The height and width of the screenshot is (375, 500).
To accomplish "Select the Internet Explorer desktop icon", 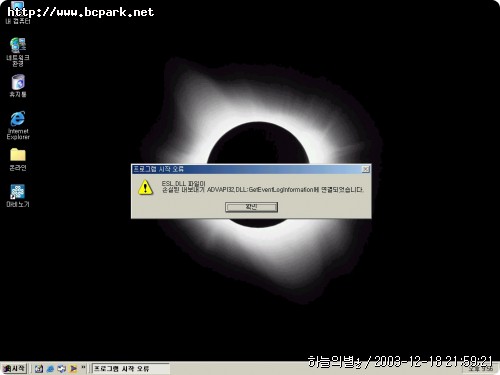I will pos(18,125).
